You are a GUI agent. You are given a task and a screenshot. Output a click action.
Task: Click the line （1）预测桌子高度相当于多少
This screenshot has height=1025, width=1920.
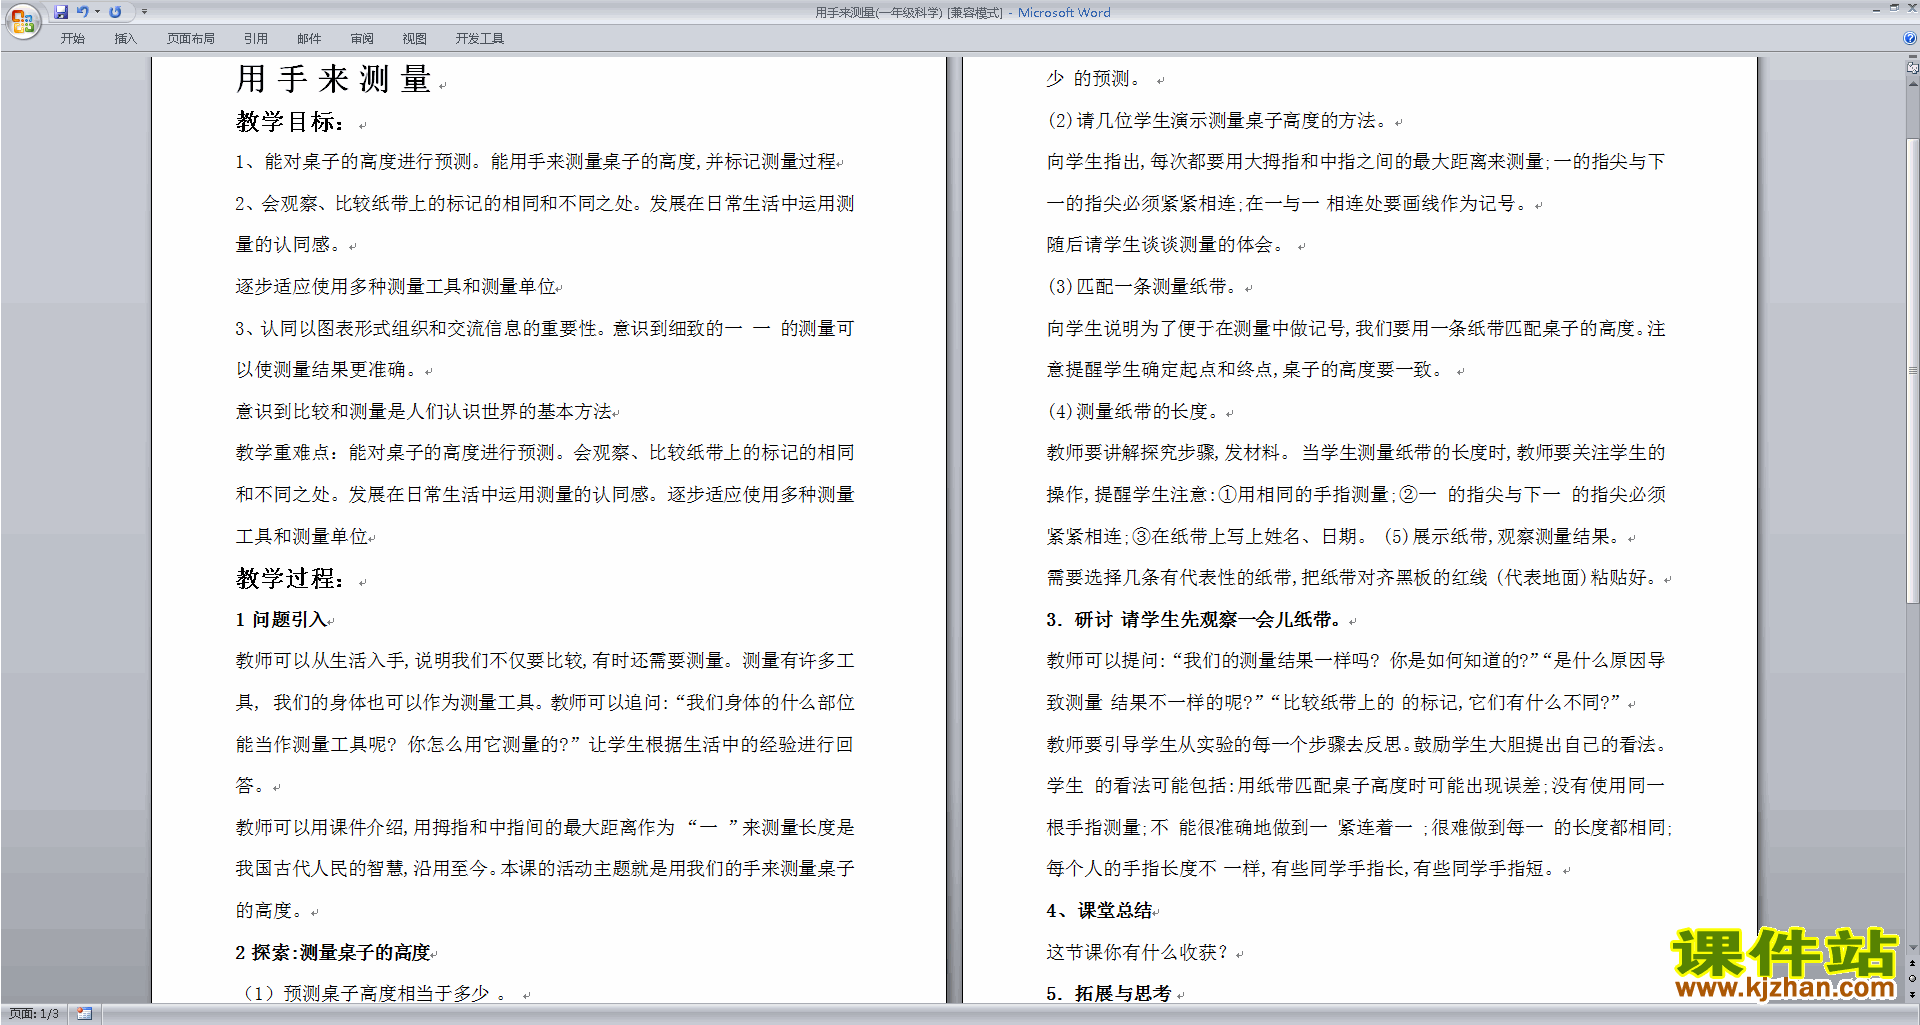(371, 994)
